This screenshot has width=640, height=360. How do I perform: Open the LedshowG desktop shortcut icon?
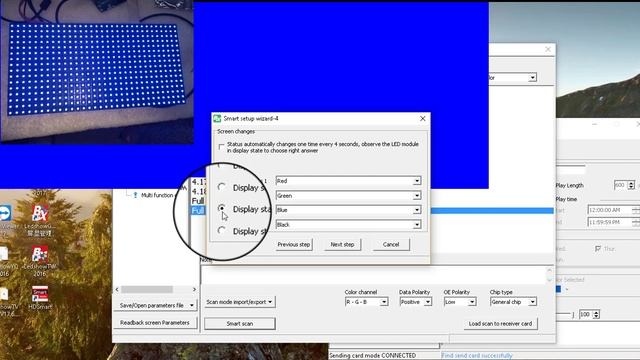(x=40, y=214)
